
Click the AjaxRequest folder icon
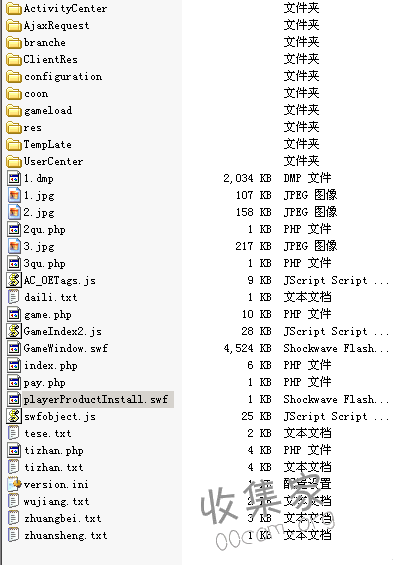14,26
